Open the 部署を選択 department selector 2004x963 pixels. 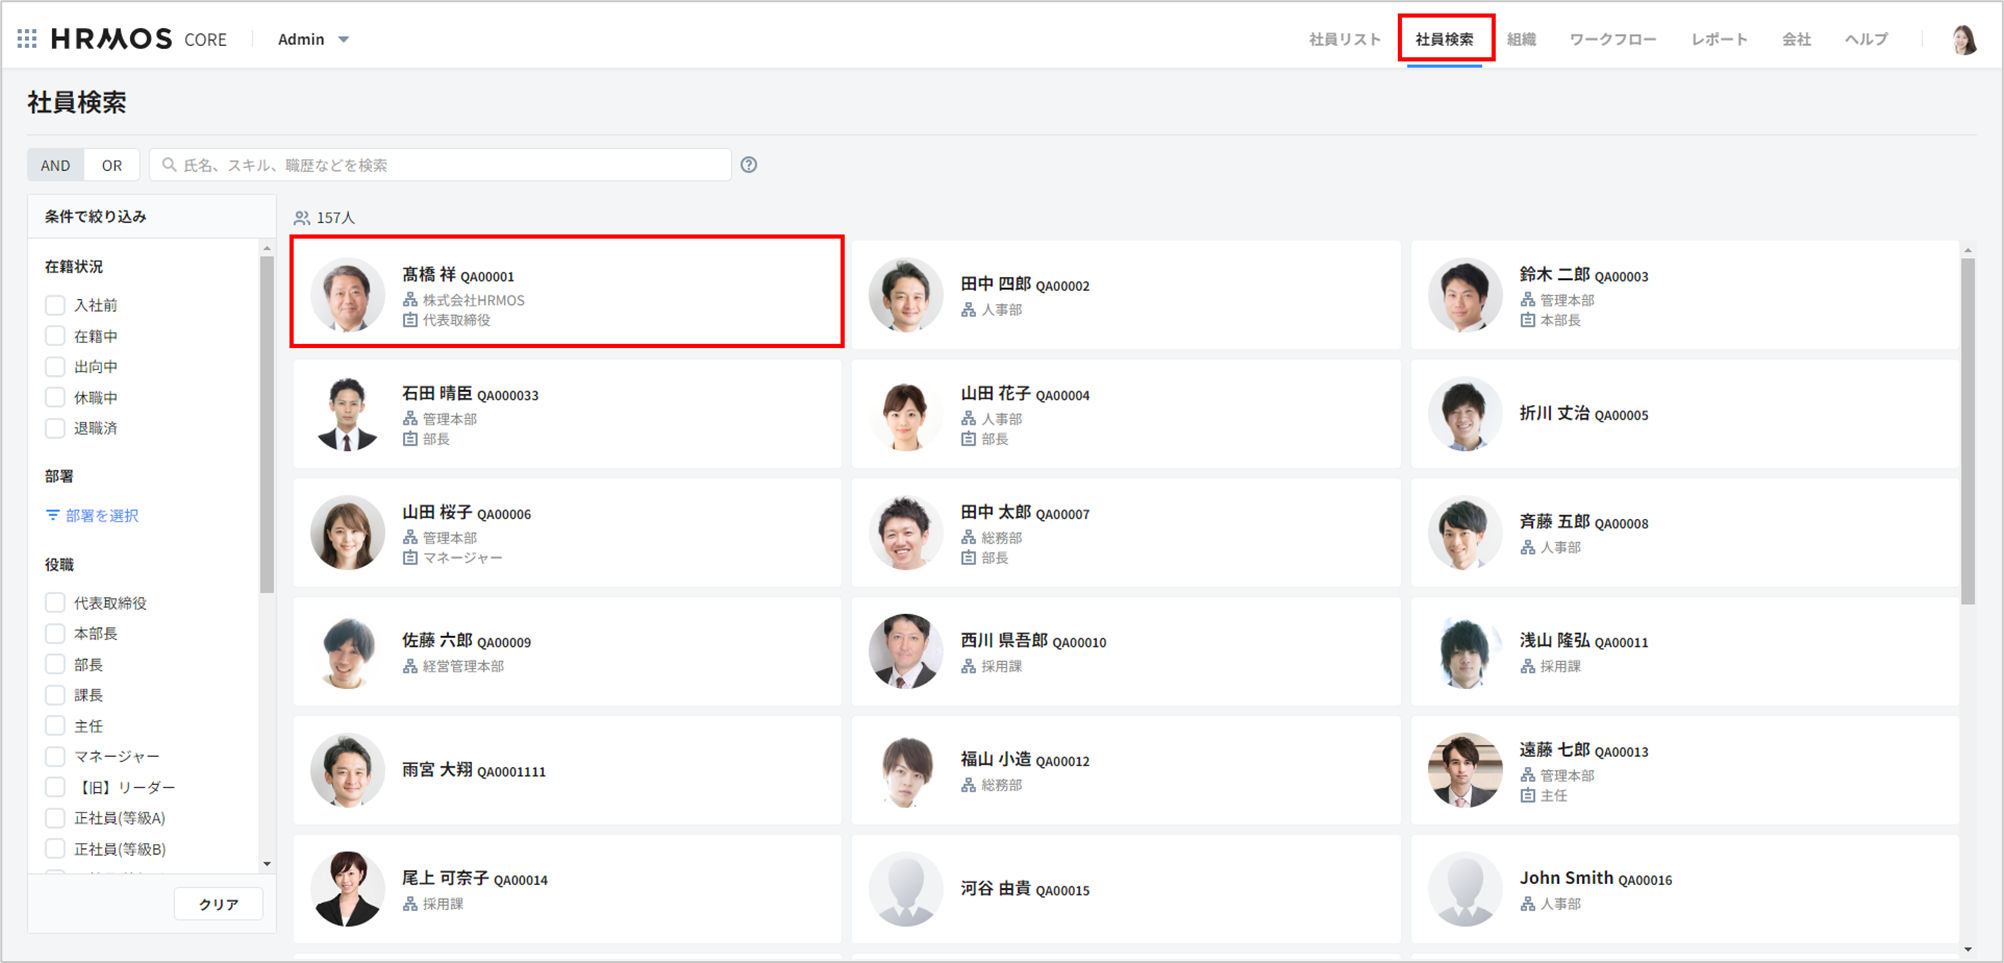pos(101,515)
